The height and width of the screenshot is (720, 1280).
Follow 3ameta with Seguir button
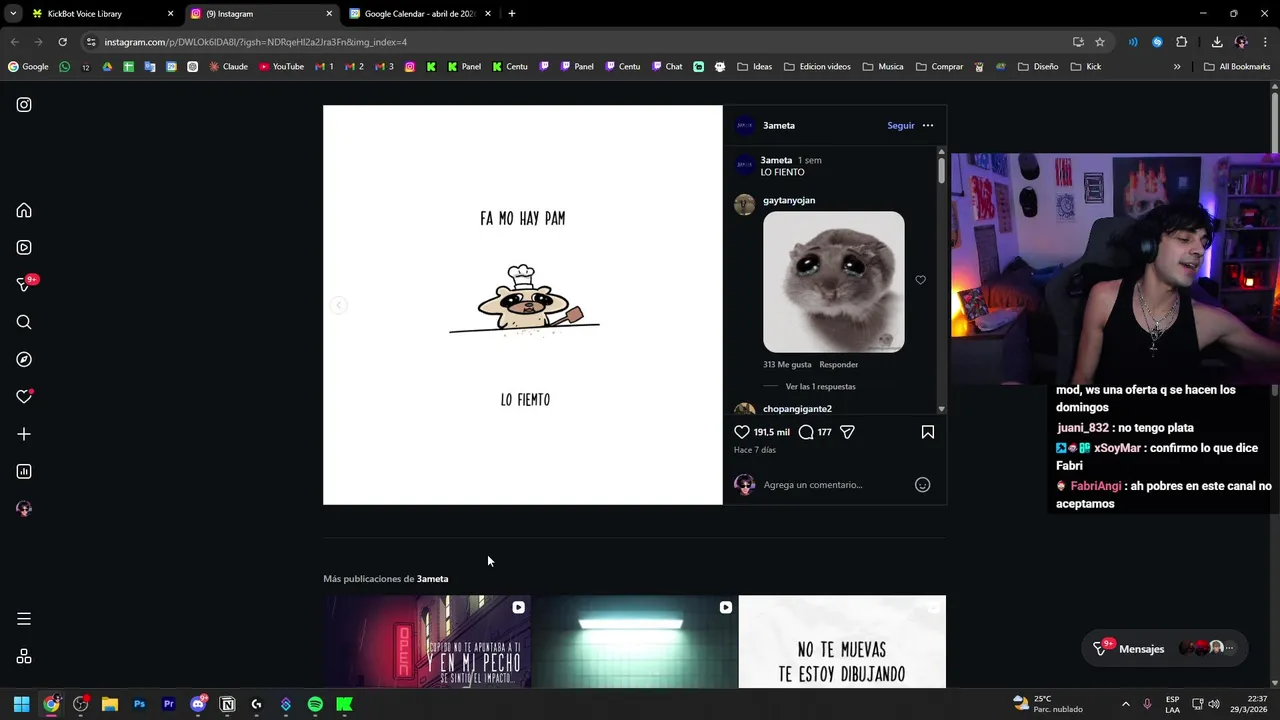pyautogui.click(x=901, y=126)
